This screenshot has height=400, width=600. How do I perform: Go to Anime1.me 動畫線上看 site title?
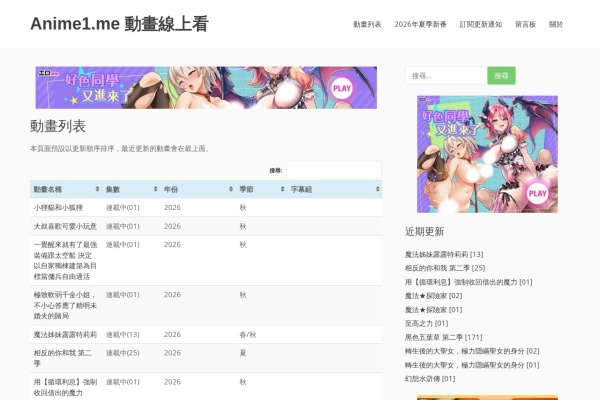point(119,24)
